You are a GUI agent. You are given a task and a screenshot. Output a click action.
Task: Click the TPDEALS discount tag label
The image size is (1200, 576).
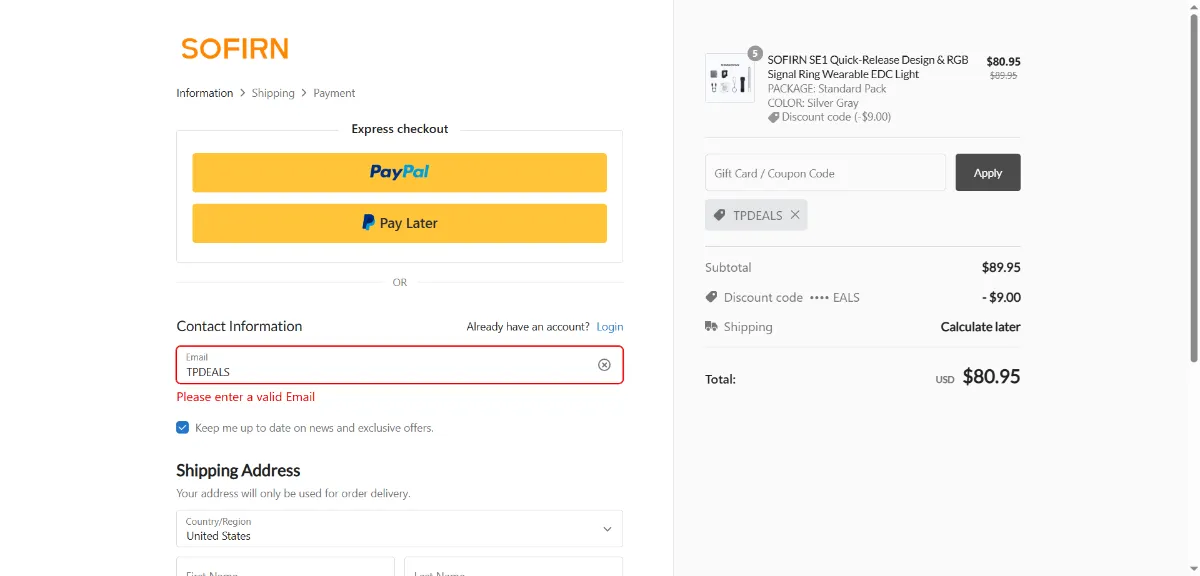point(758,215)
